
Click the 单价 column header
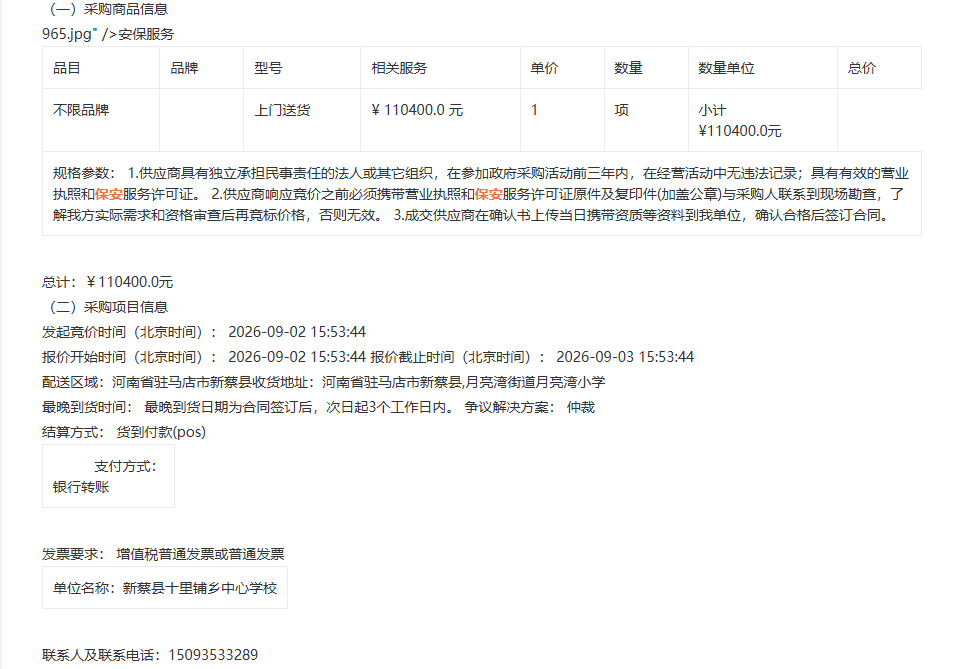point(562,68)
